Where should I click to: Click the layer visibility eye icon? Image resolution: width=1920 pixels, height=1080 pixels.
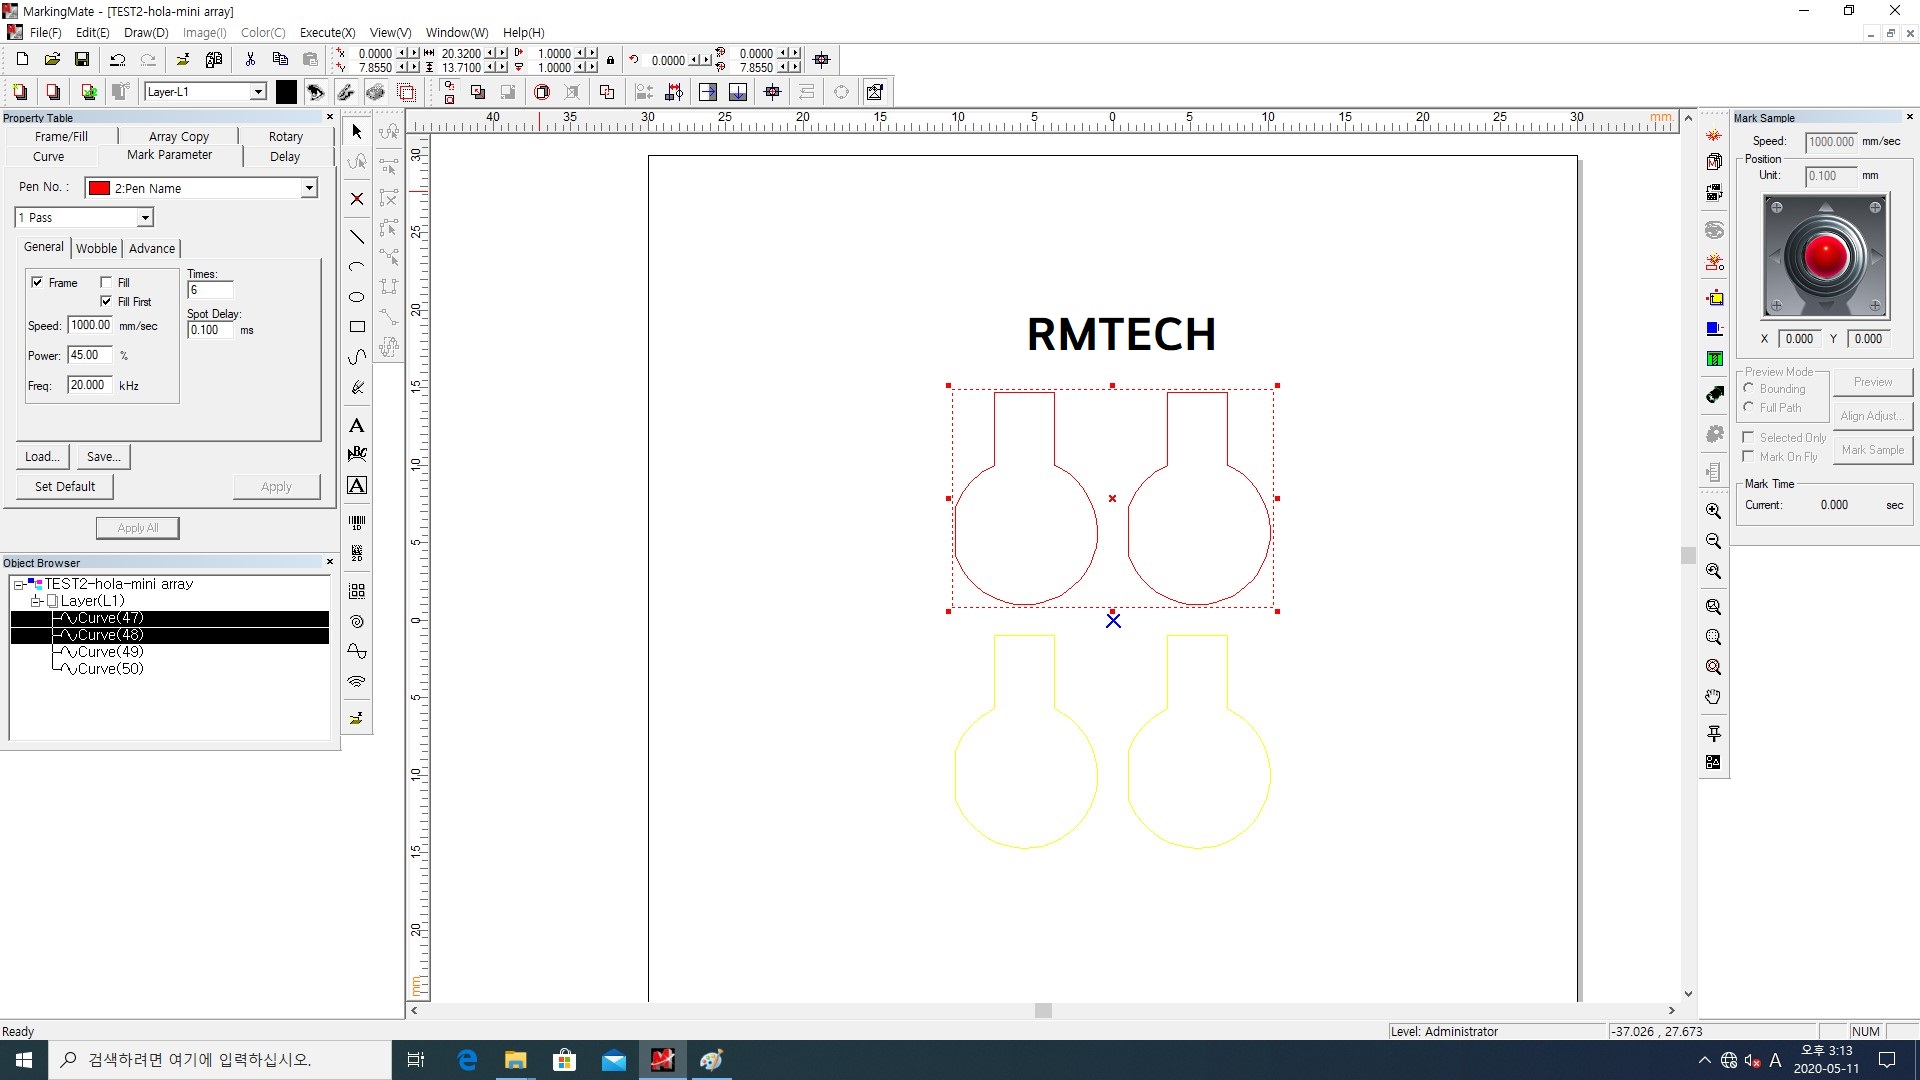point(316,92)
